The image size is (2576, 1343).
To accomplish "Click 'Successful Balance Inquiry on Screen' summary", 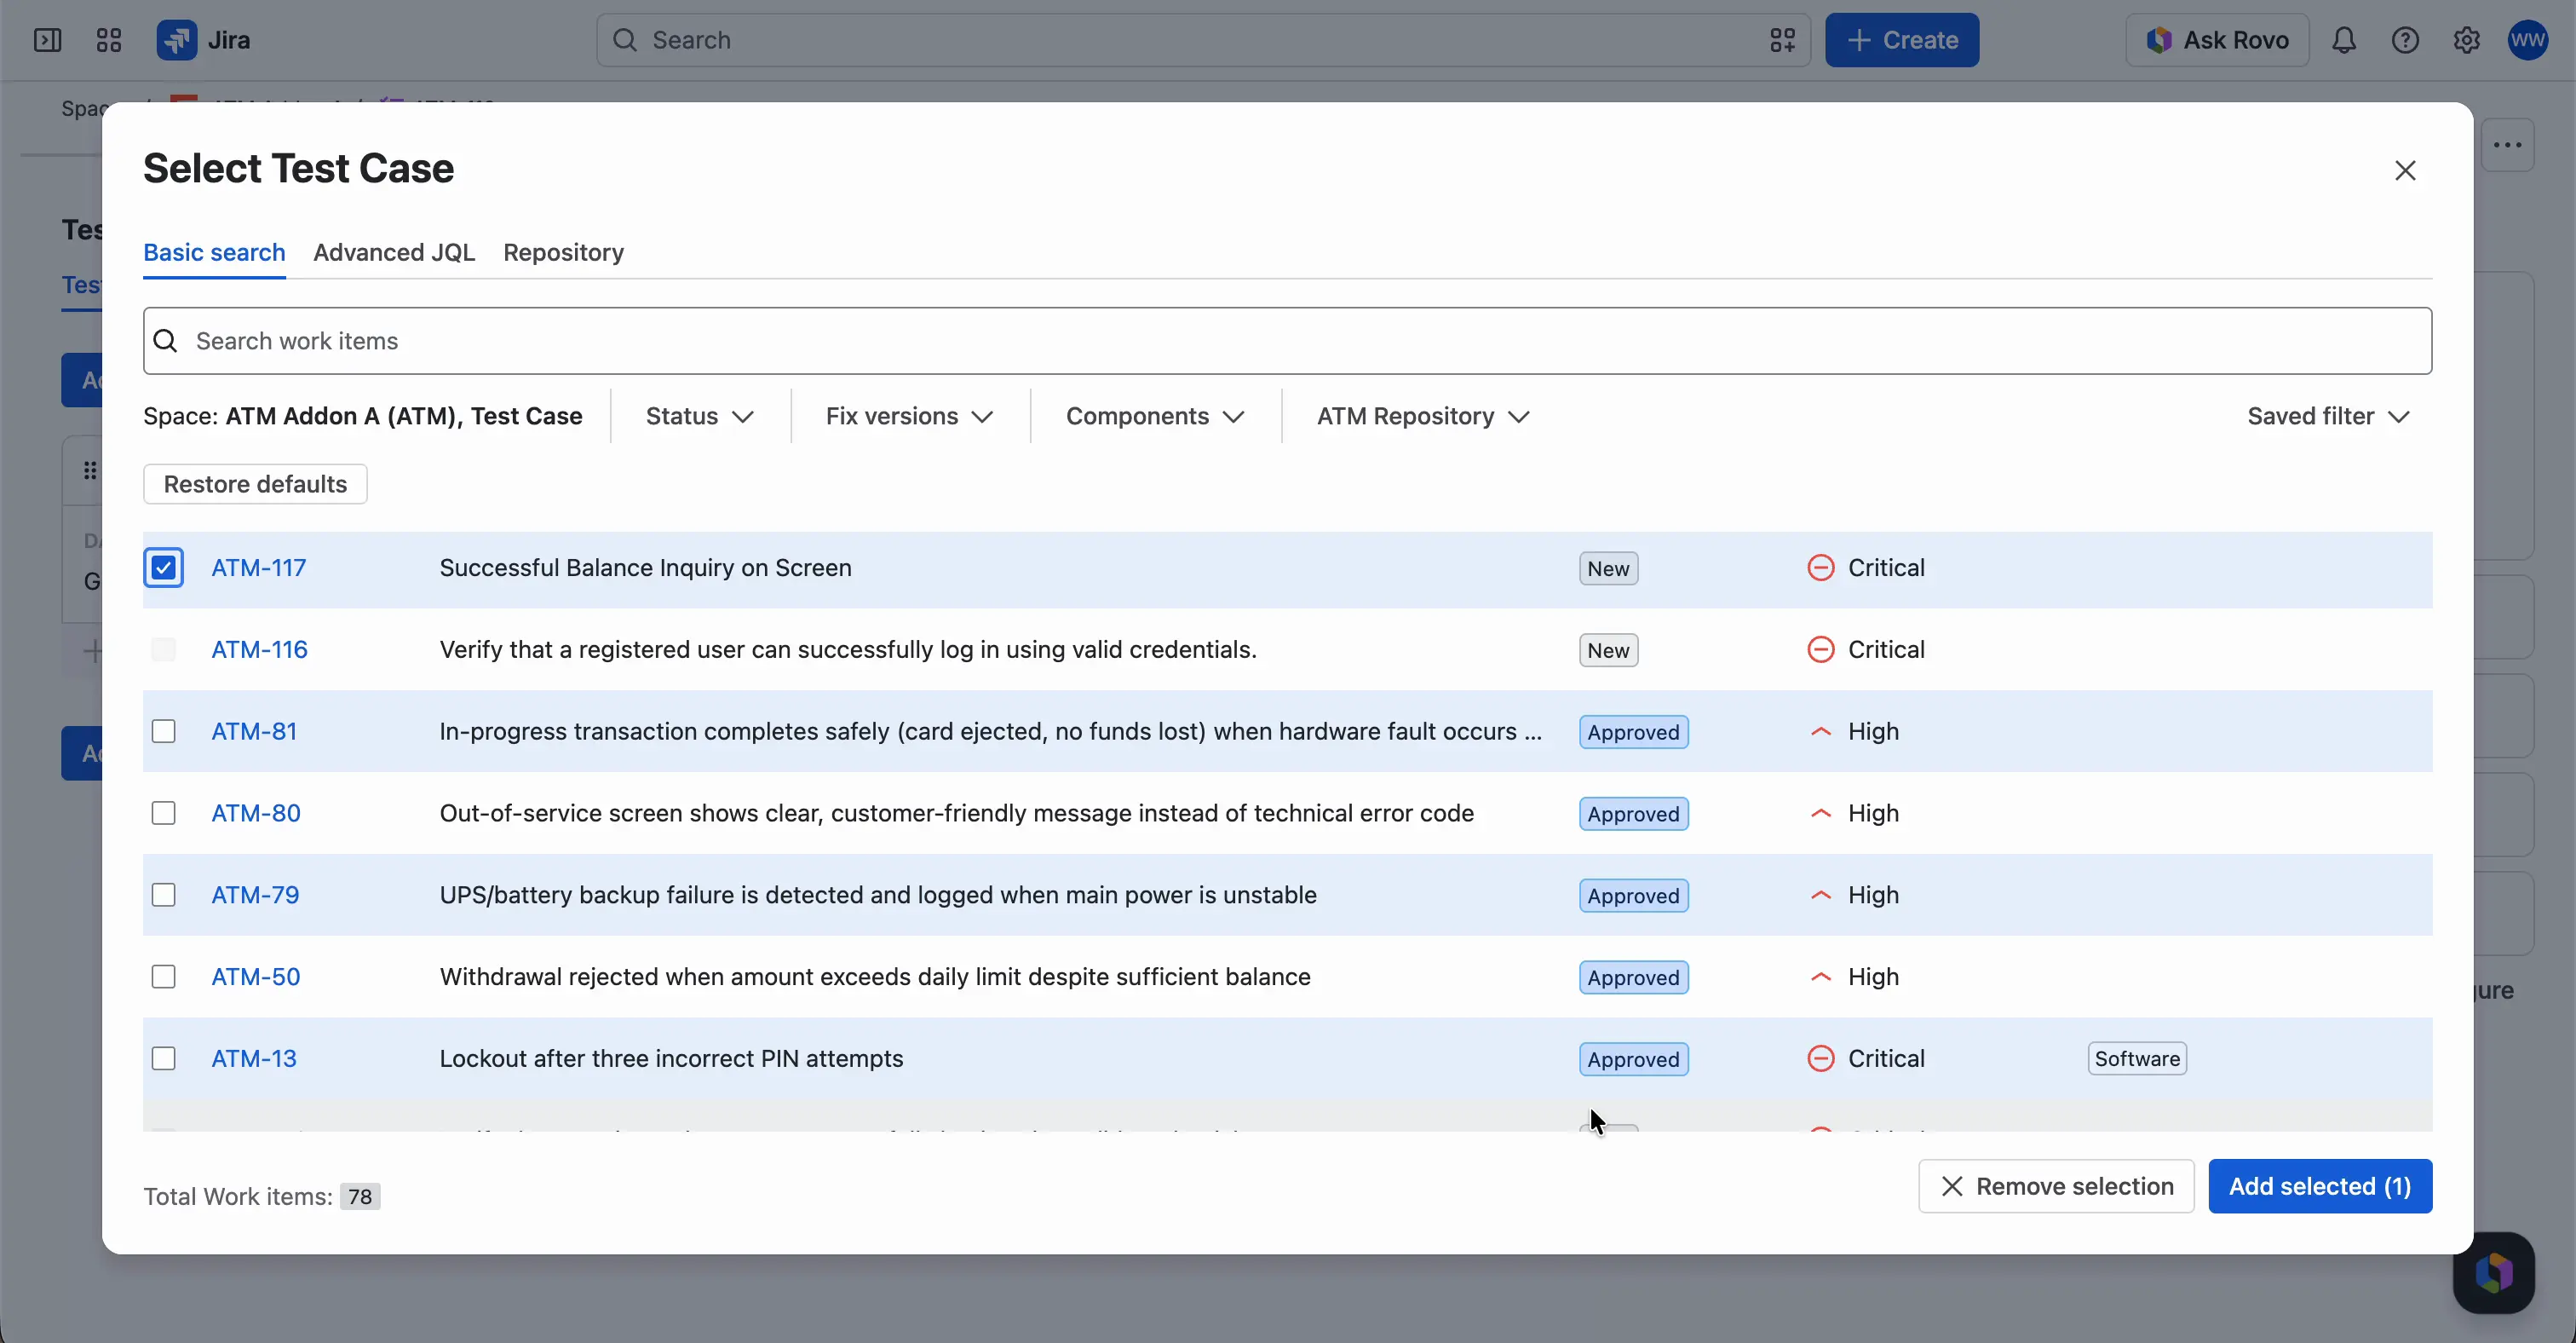I will pyautogui.click(x=645, y=568).
